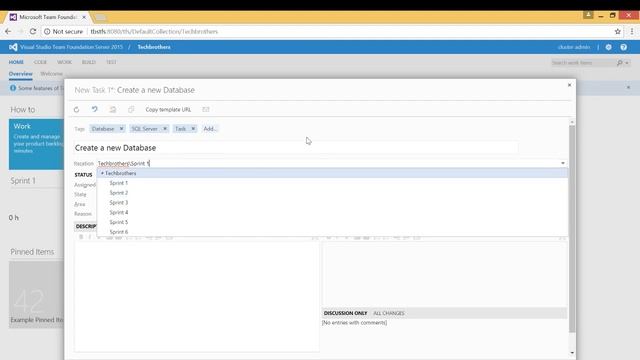Click the refresh work item icon
This screenshot has width=640, height=360.
pyautogui.click(x=76, y=109)
